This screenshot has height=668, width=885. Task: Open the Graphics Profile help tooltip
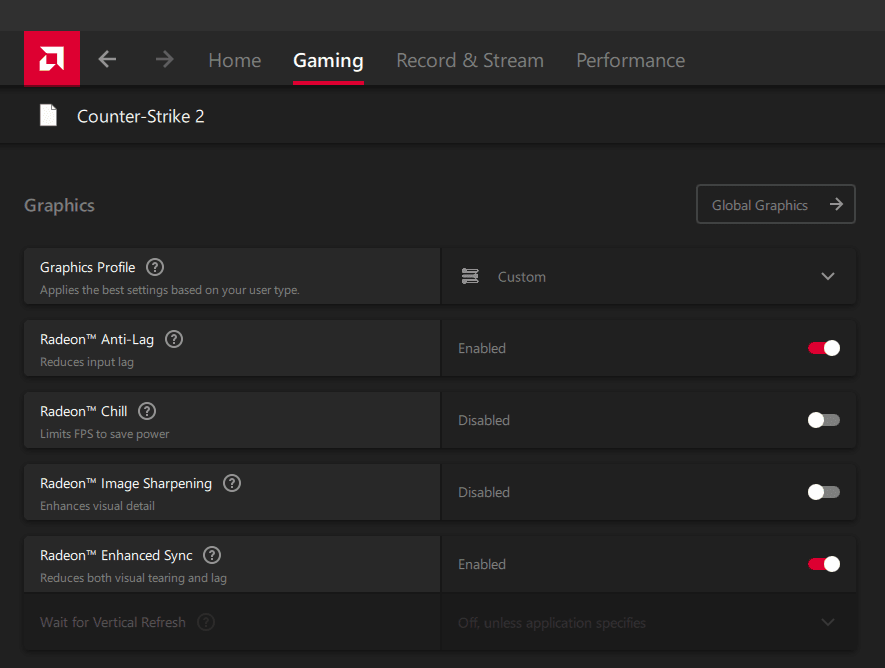coord(154,267)
